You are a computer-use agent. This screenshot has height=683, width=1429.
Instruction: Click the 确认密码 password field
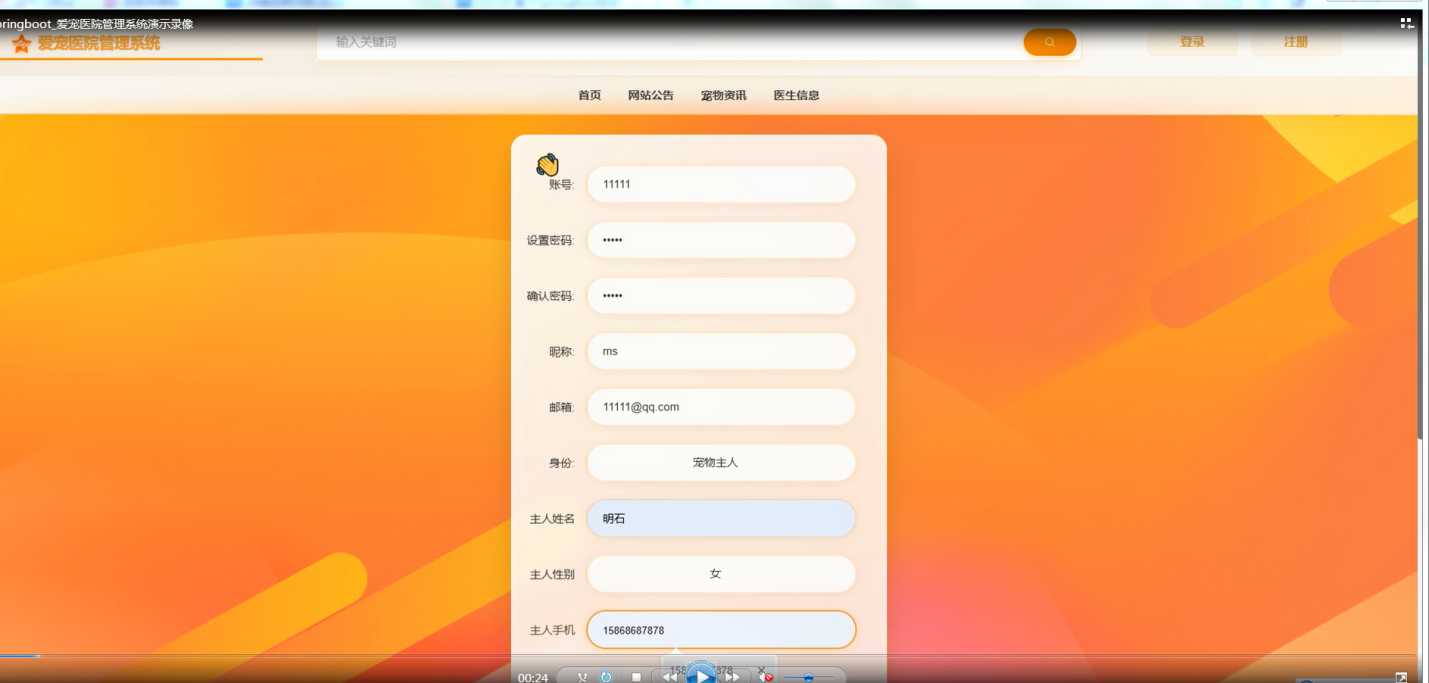tap(721, 296)
